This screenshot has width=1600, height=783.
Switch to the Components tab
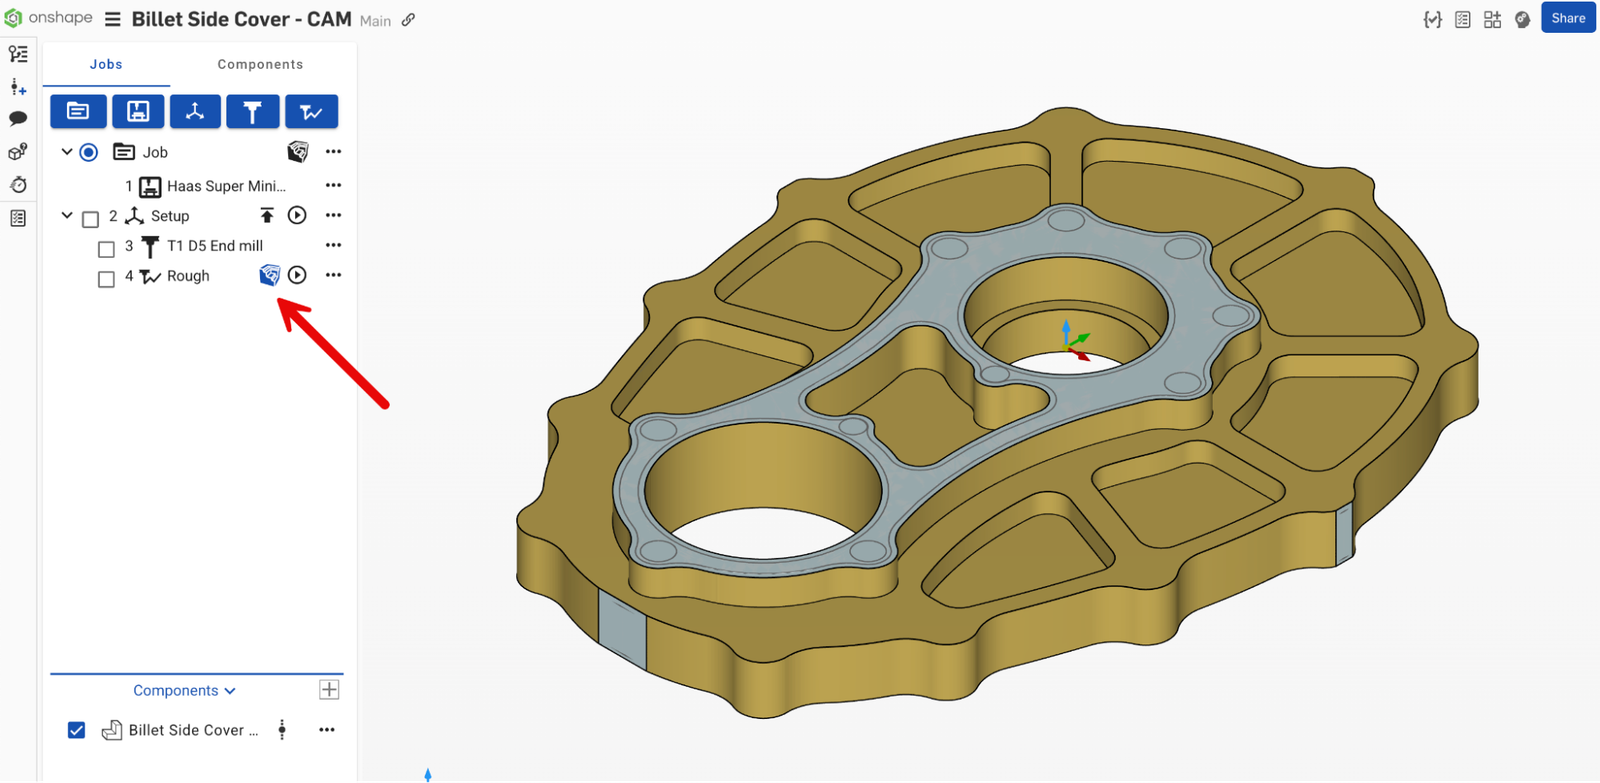tap(260, 64)
